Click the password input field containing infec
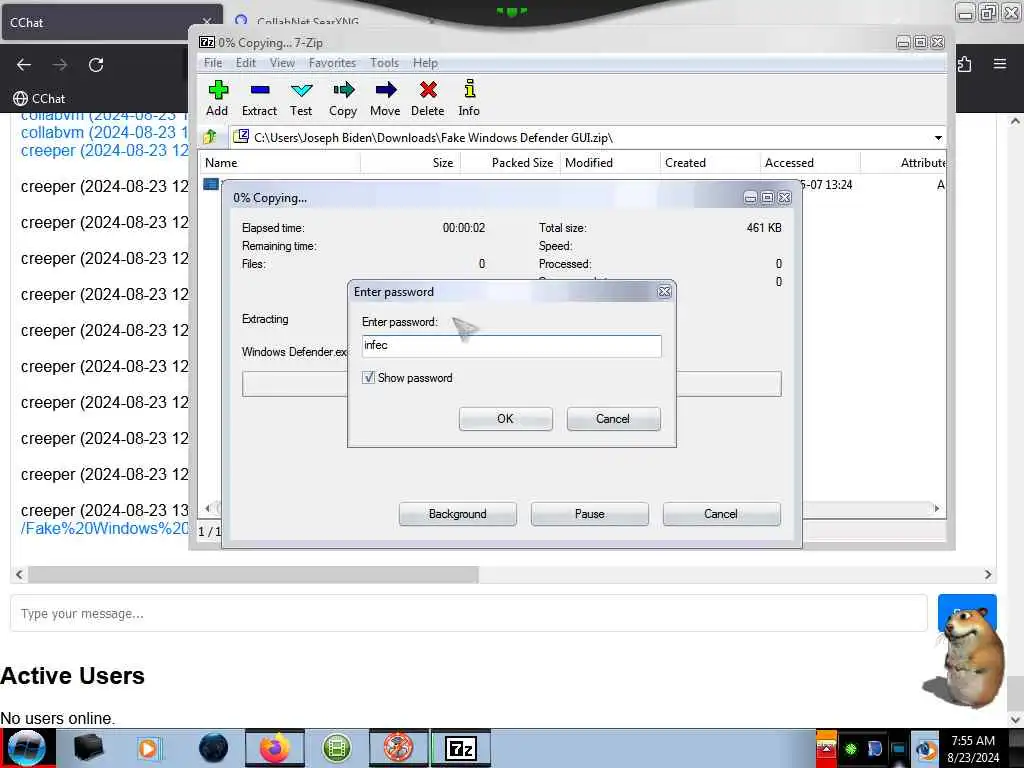Viewport: 1024px width, 768px height. coord(511,345)
